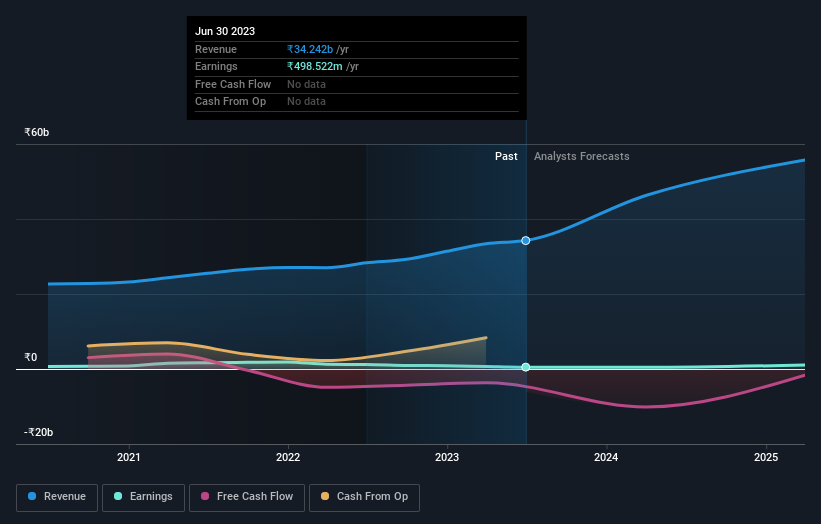821x524 pixels.
Task: Click the ₹60b y-axis label
Action: tap(37, 132)
